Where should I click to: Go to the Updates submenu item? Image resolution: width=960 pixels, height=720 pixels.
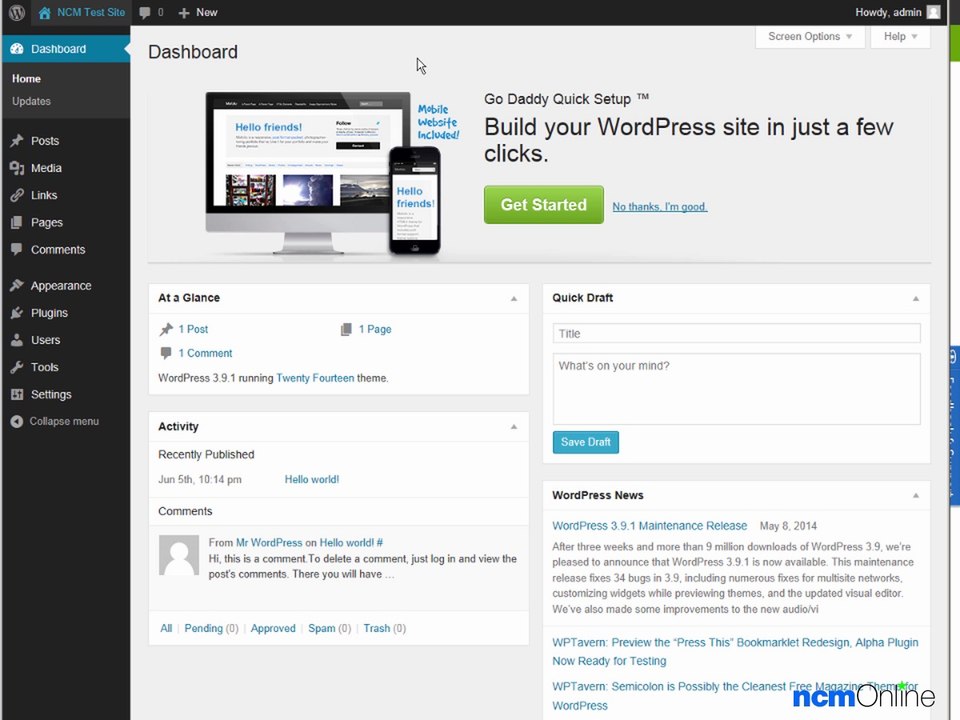[x=31, y=101]
